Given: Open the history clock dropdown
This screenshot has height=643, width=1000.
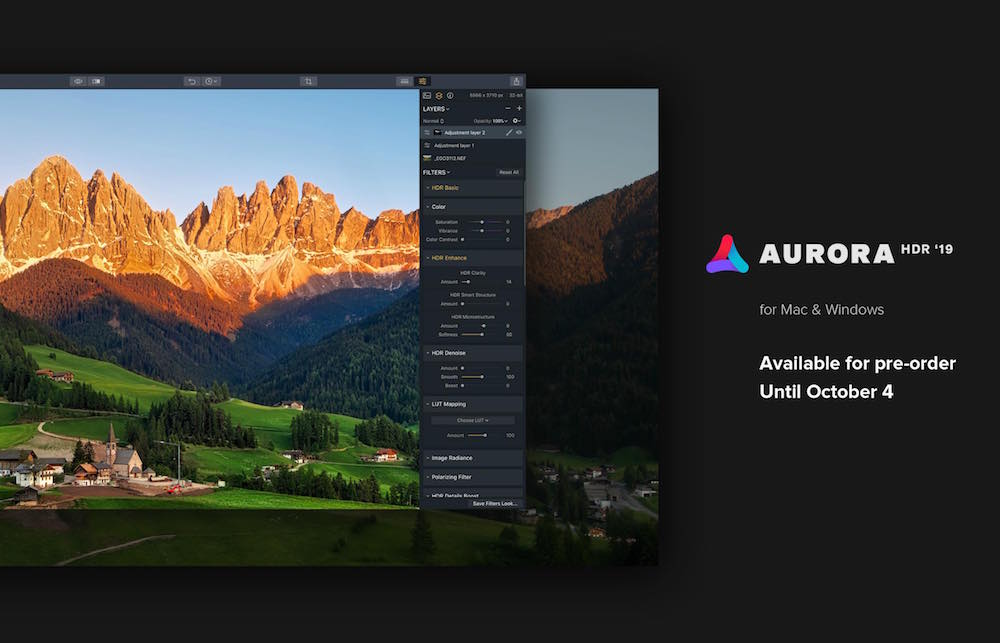Looking at the screenshot, I should (x=211, y=81).
